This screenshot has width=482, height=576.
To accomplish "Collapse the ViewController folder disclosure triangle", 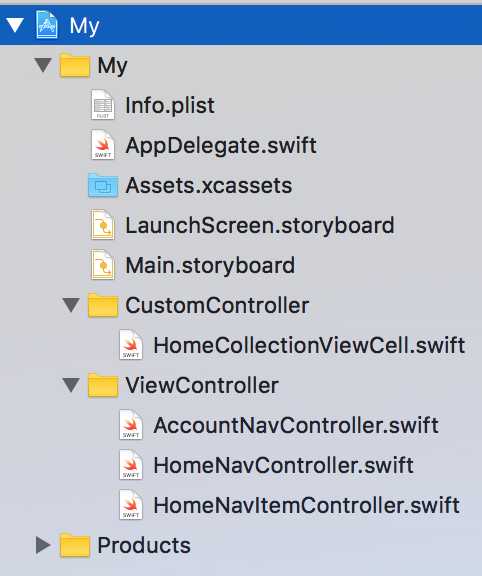I will [71, 385].
